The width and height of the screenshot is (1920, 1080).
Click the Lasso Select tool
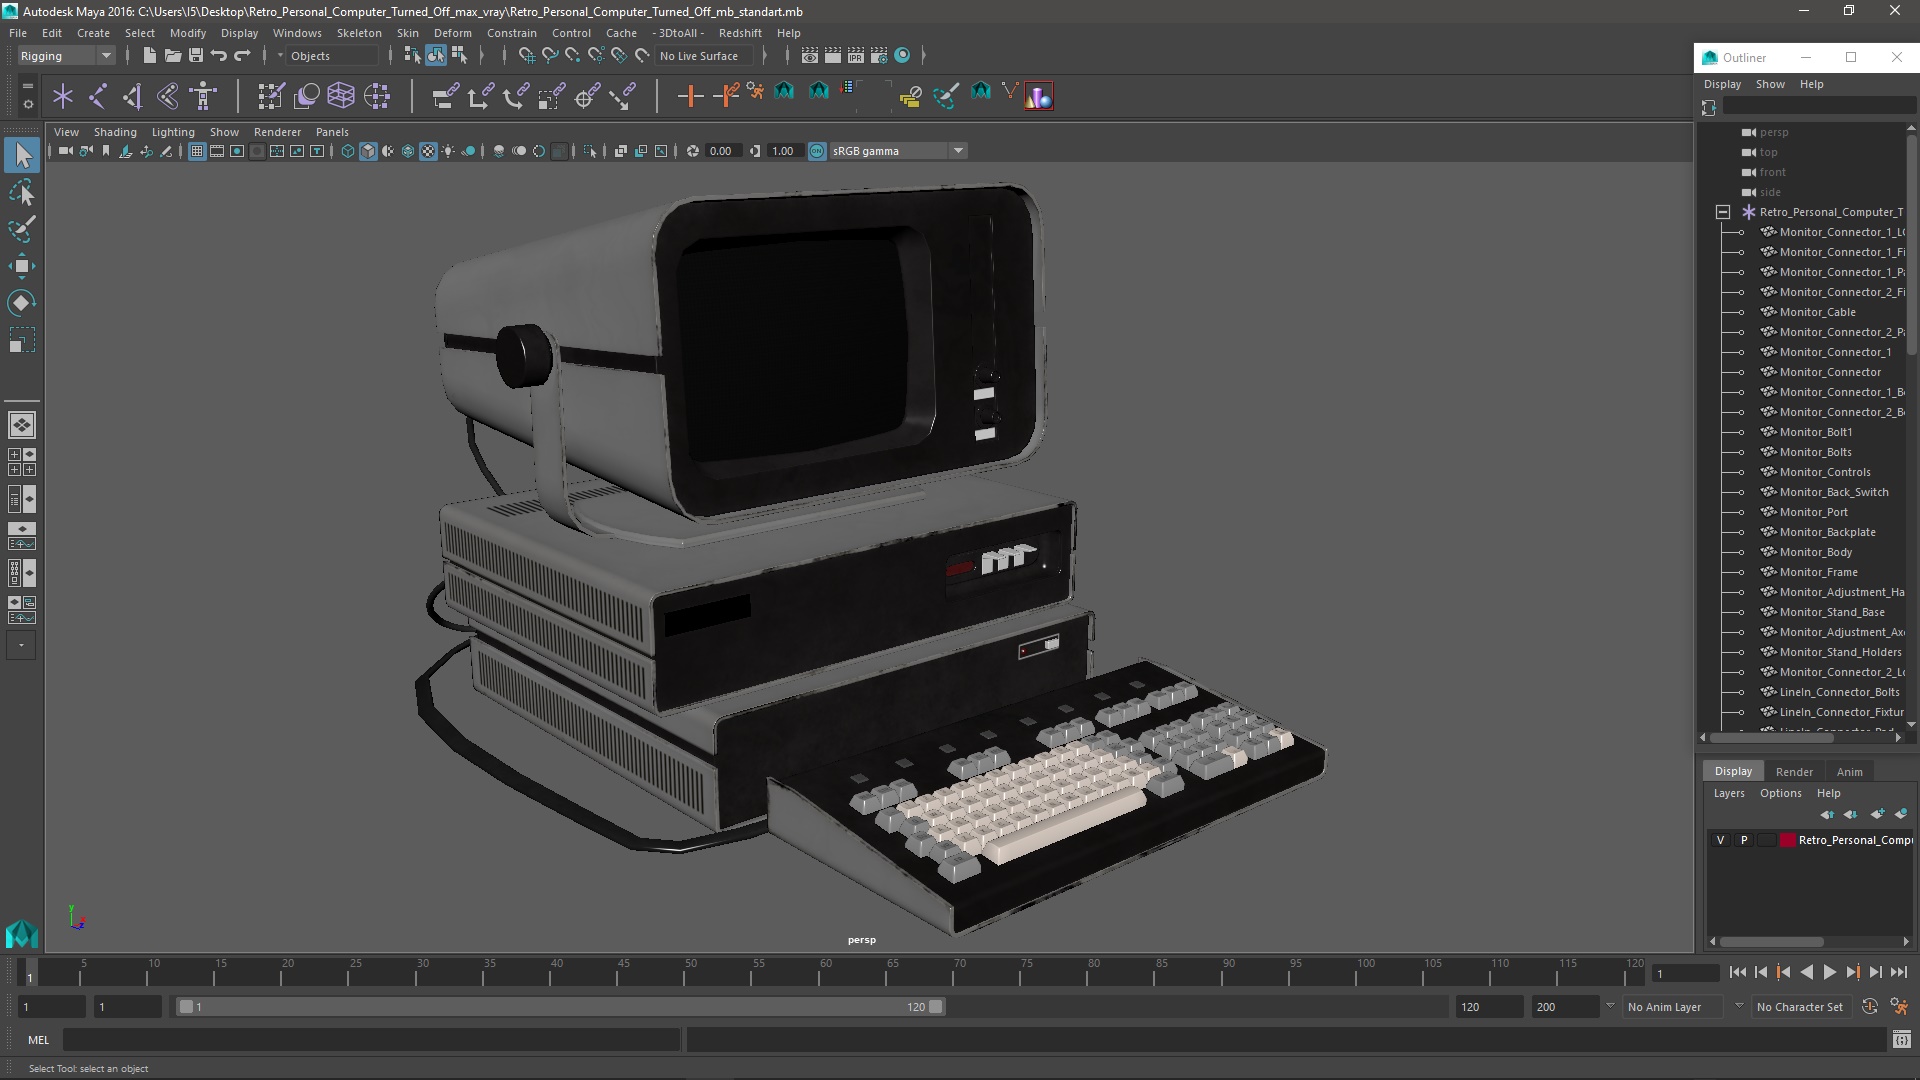pyautogui.click(x=21, y=192)
